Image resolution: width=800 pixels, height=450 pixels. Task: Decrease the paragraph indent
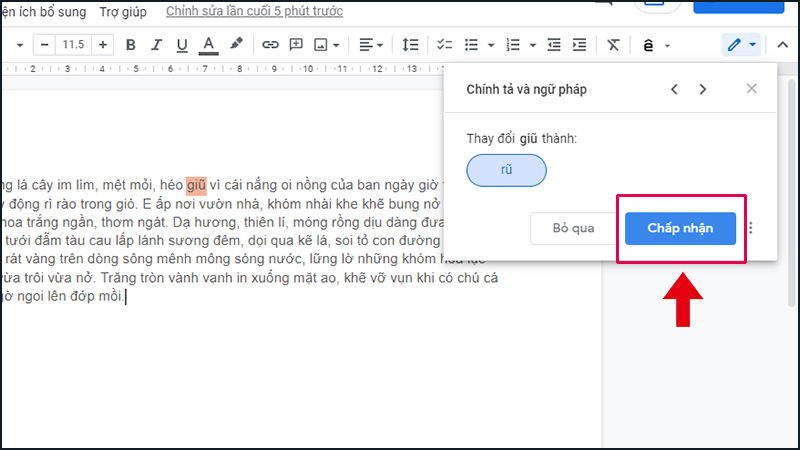point(554,45)
